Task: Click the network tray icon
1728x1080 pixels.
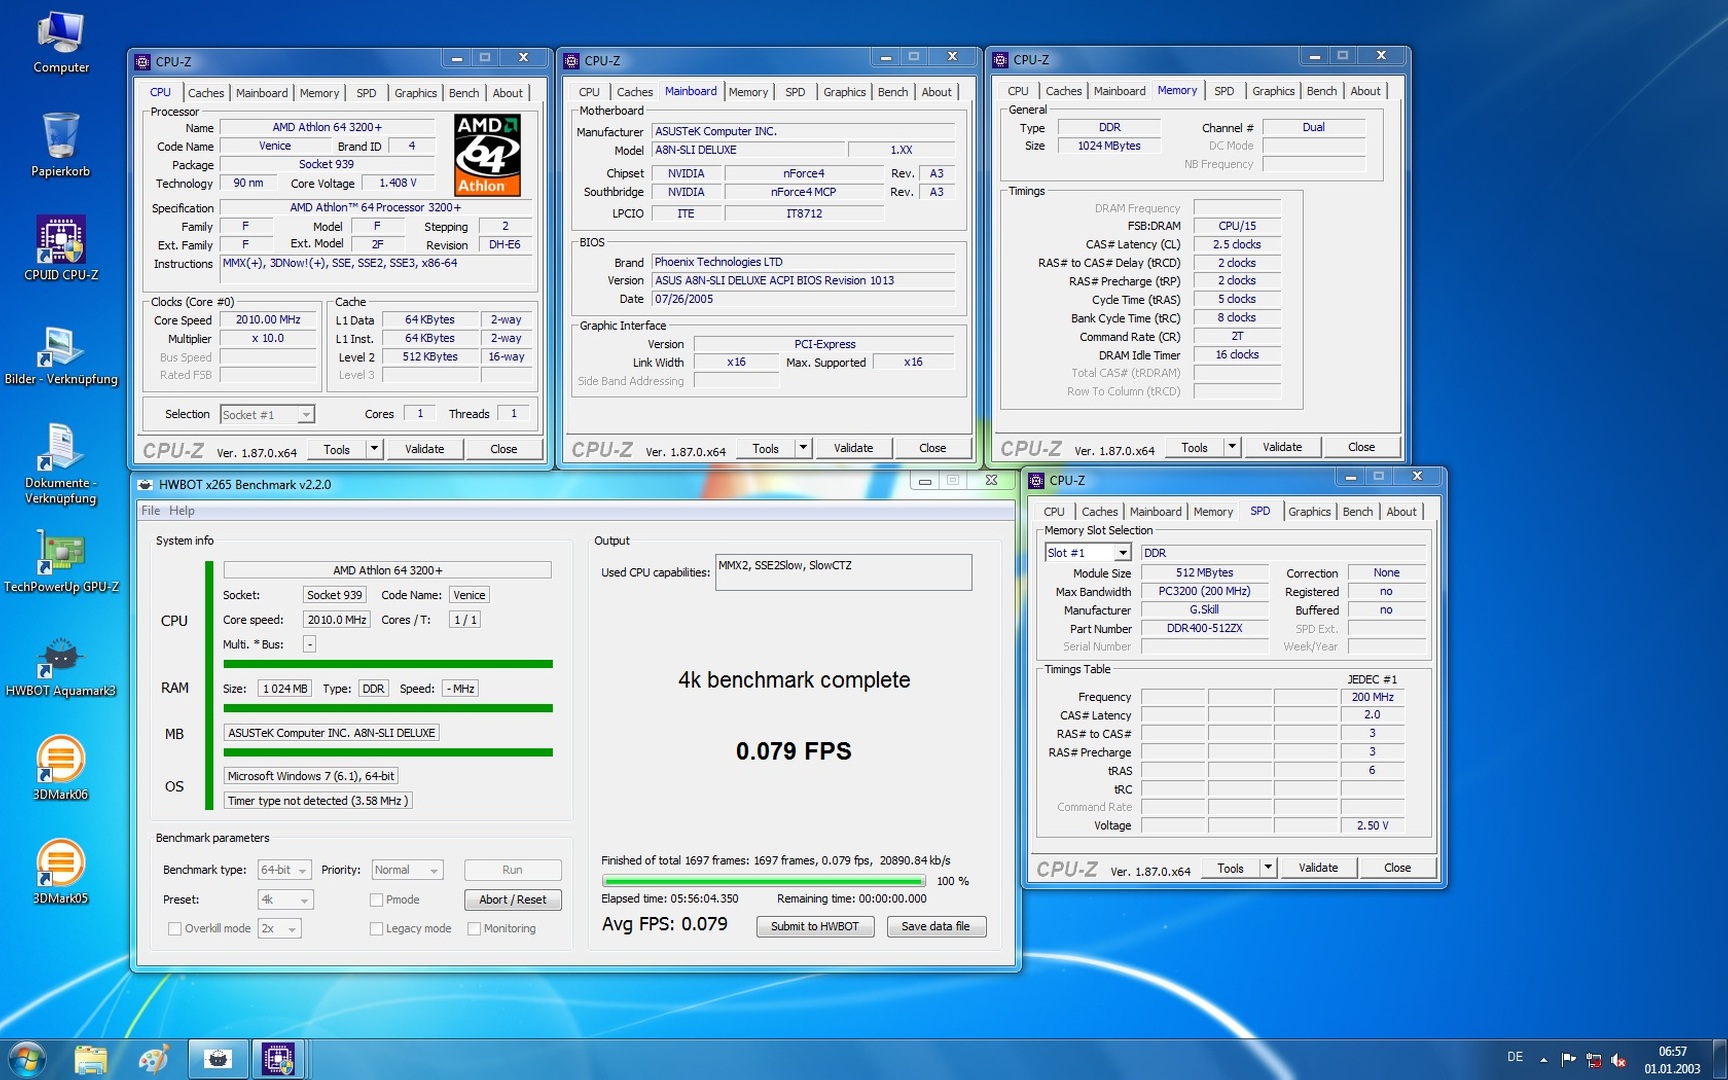Action: 1593,1060
